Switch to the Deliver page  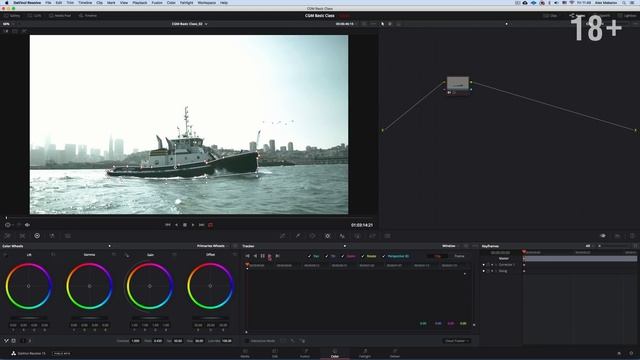[395, 353]
